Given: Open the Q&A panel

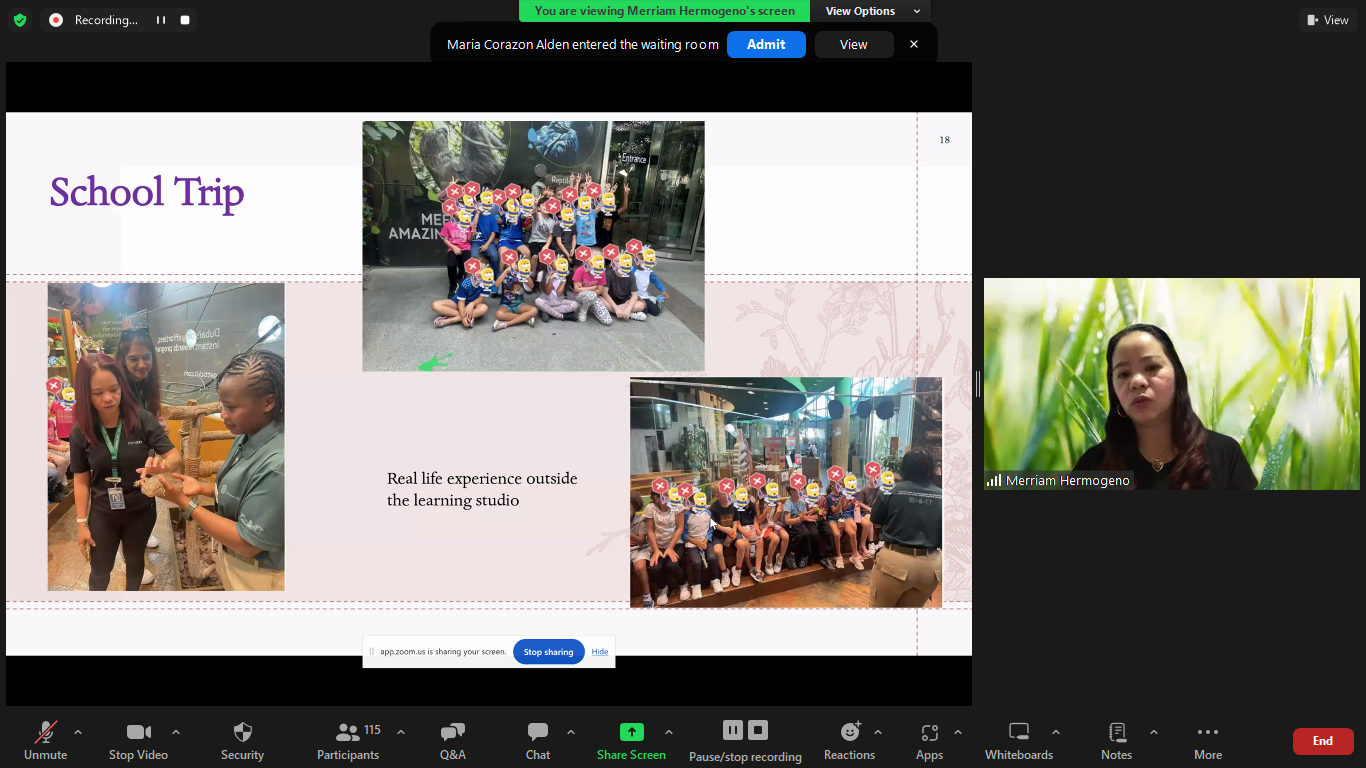Looking at the screenshot, I should pyautogui.click(x=452, y=740).
